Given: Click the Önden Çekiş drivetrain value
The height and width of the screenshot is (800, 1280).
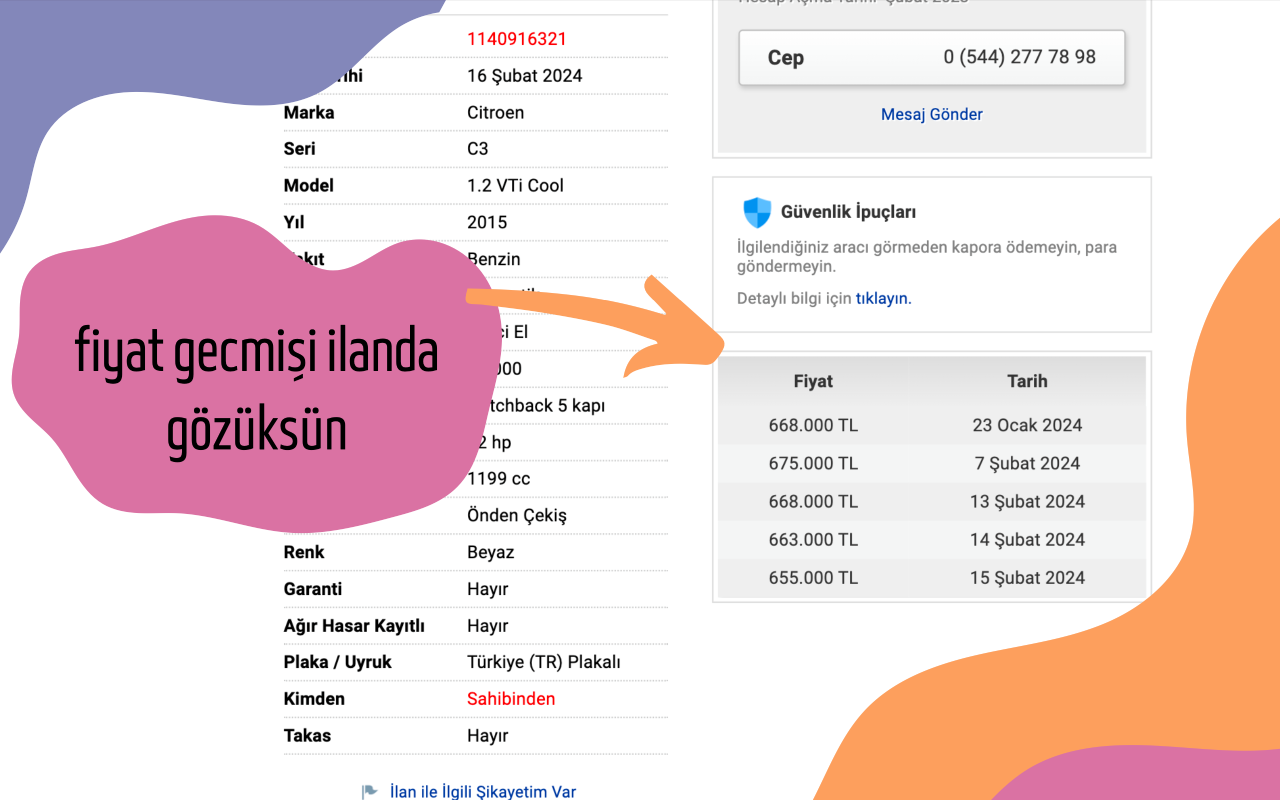Looking at the screenshot, I should [517, 516].
